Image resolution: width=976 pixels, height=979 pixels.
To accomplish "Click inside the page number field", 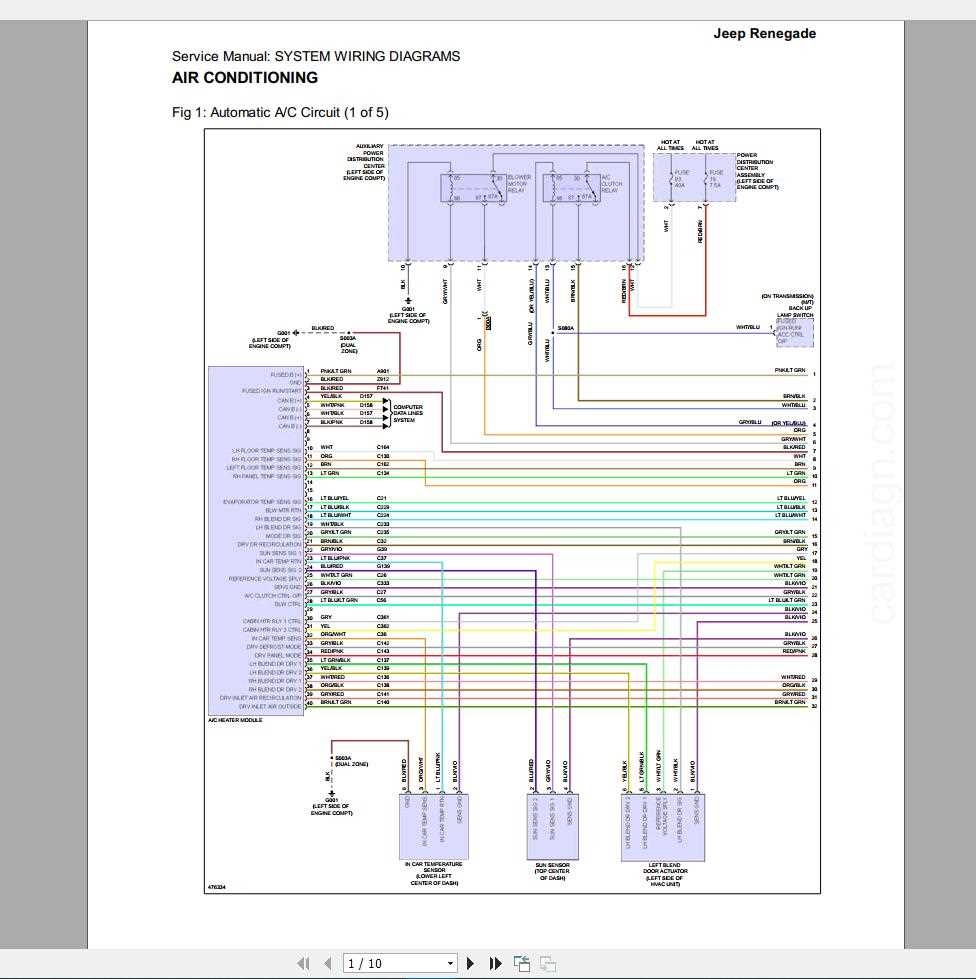I will [390, 963].
